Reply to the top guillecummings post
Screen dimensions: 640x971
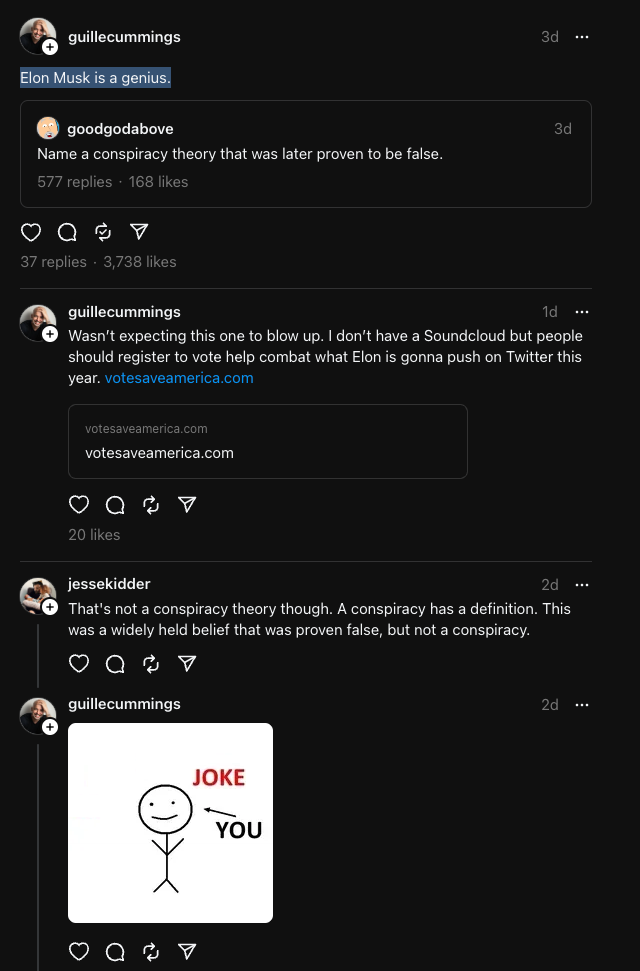(x=67, y=232)
